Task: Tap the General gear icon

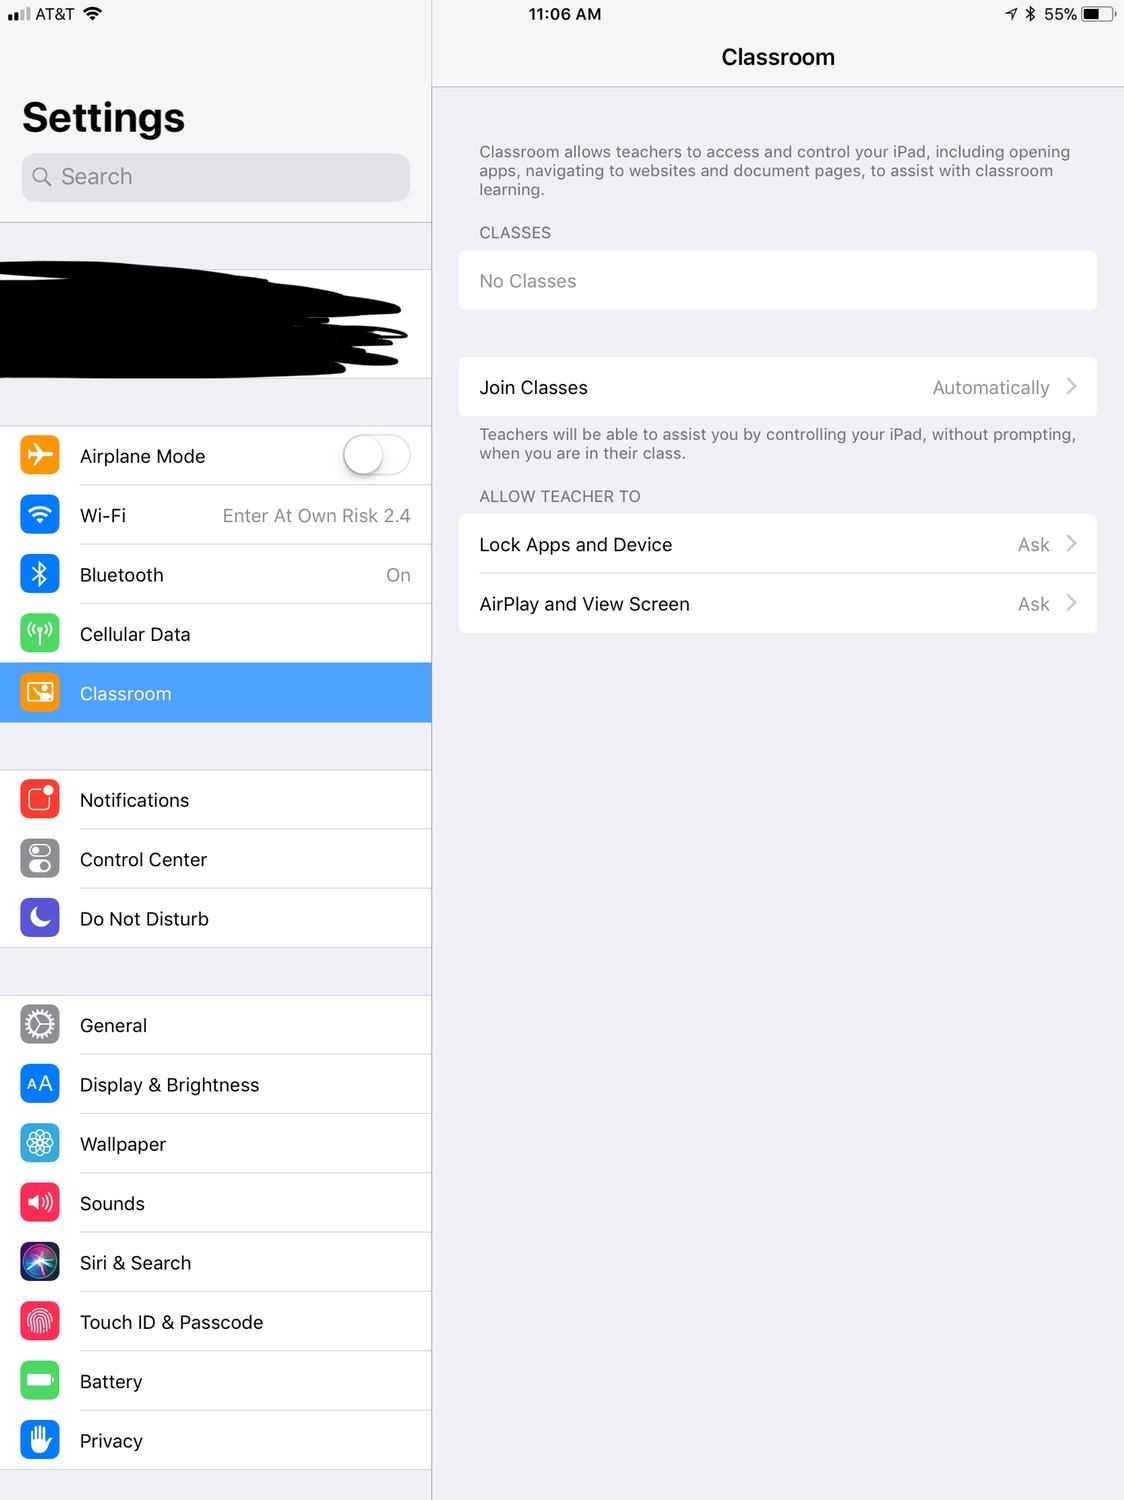Action: point(40,1025)
